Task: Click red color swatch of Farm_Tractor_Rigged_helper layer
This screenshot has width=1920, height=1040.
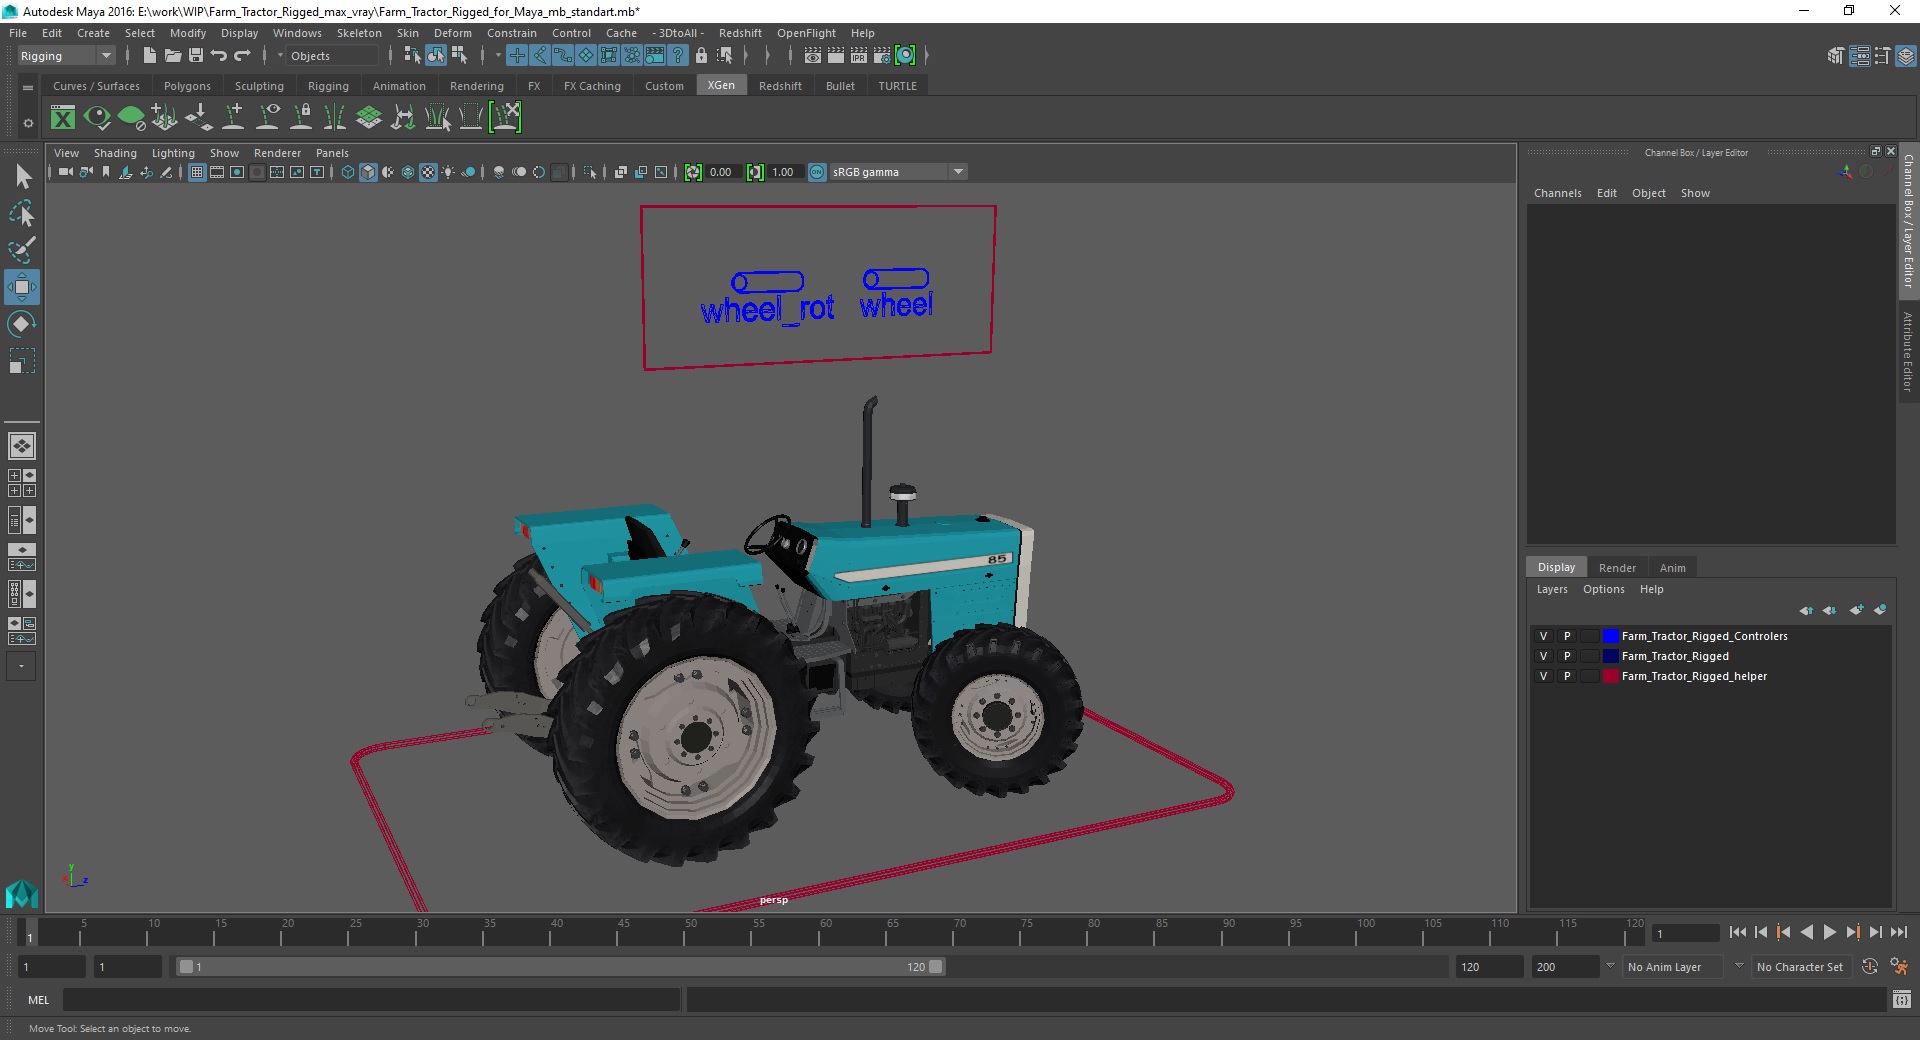Action: [x=1610, y=676]
